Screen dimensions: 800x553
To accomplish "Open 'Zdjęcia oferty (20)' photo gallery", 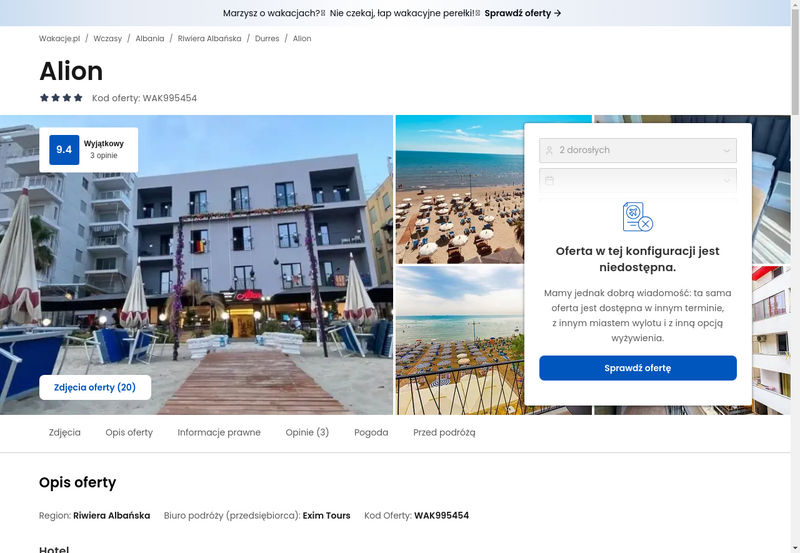I will pos(95,387).
